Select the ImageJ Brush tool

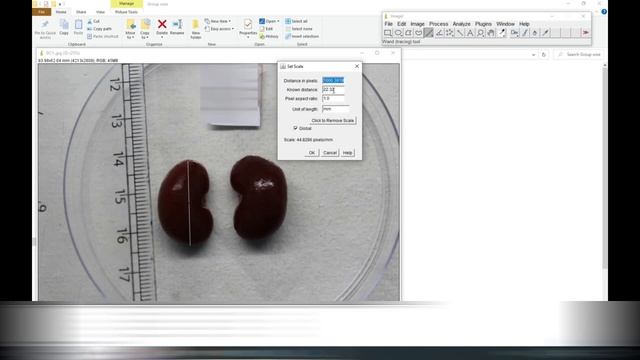click(546, 33)
